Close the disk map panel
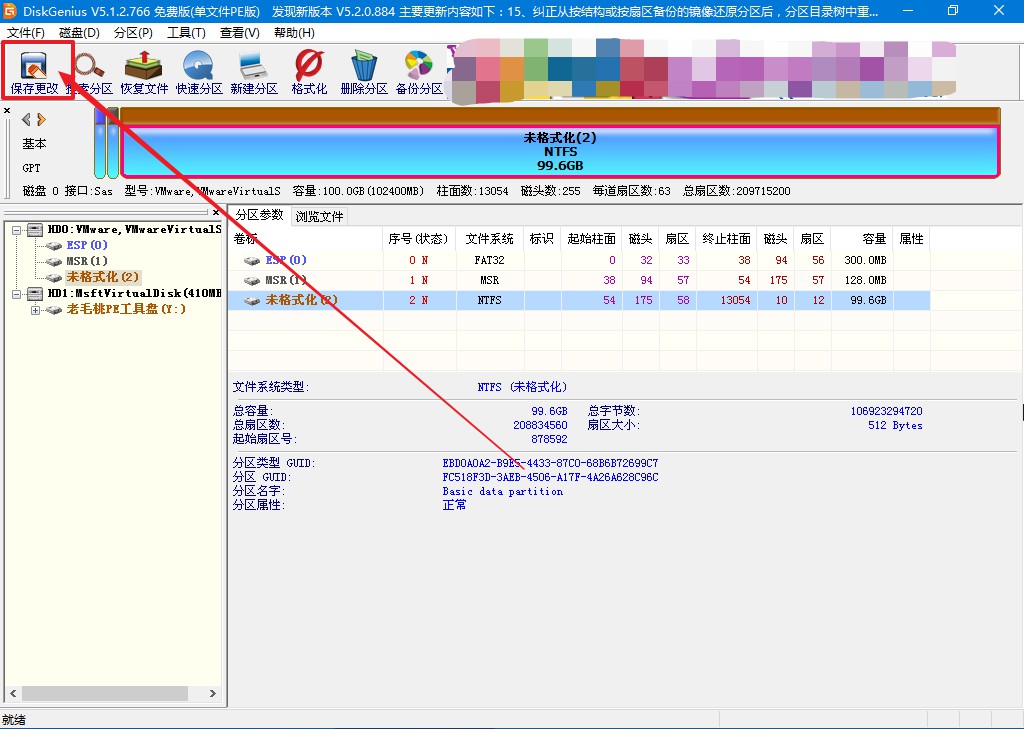Viewport: 1024px width, 729px height. click(x=7, y=110)
